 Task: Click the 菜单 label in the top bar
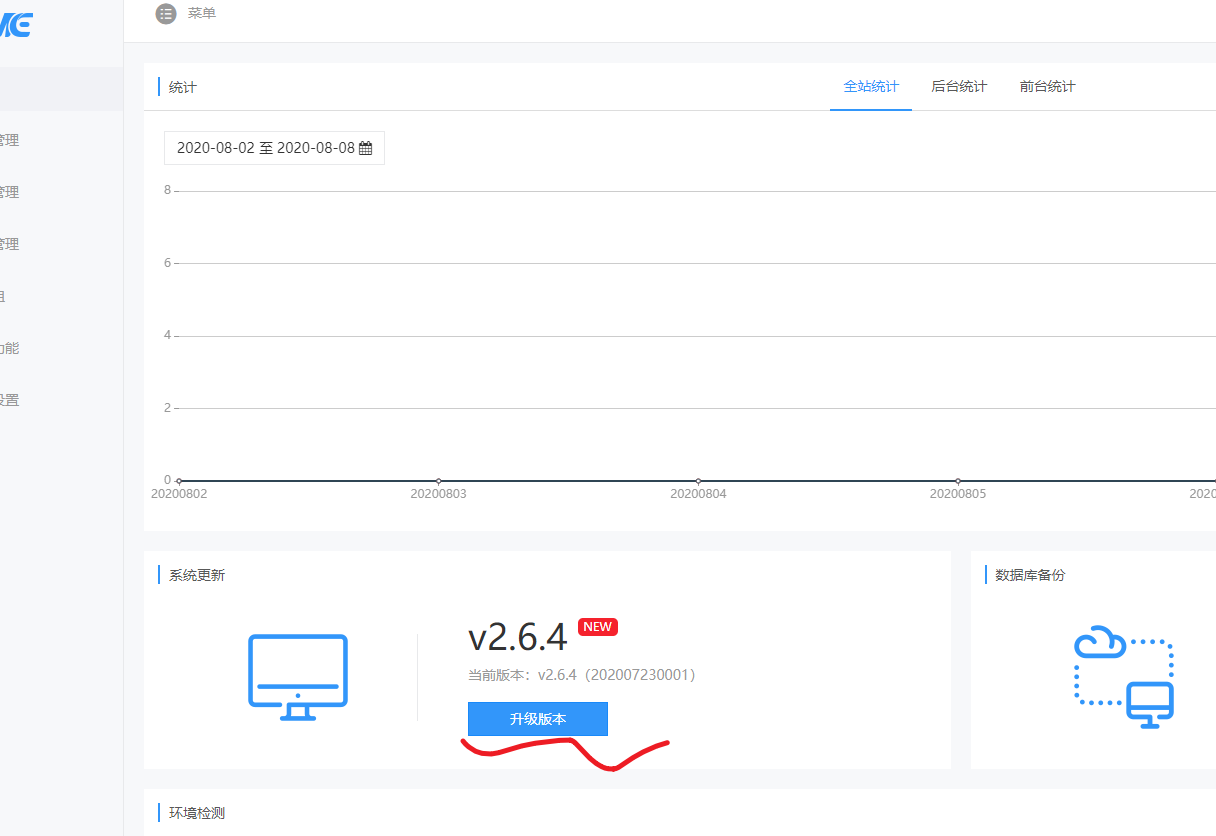pos(202,14)
